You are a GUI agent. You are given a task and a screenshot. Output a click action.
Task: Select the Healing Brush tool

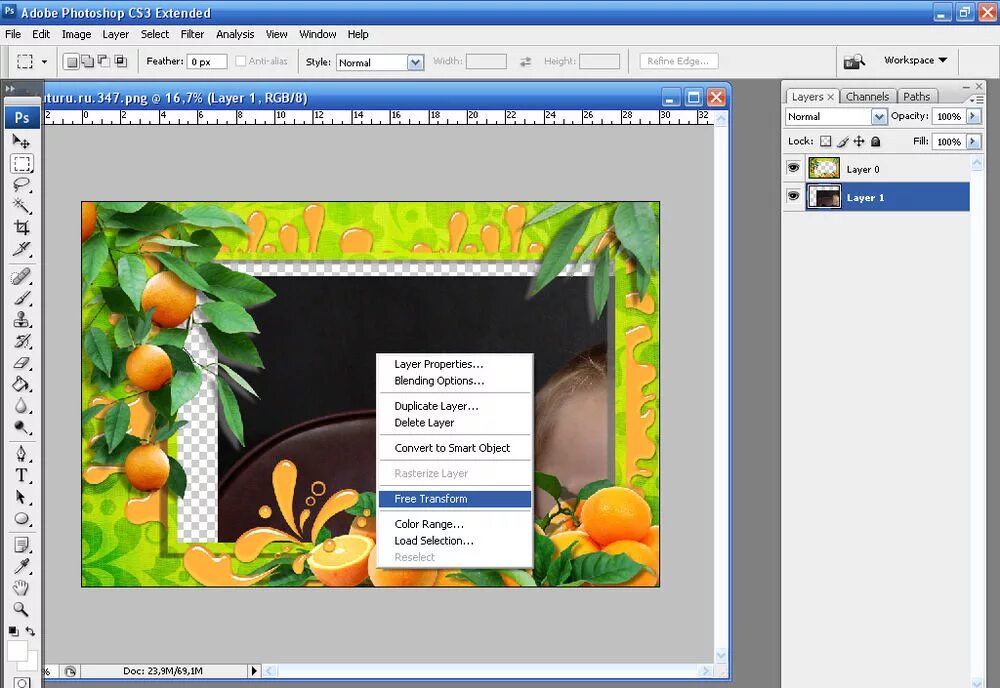21,276
